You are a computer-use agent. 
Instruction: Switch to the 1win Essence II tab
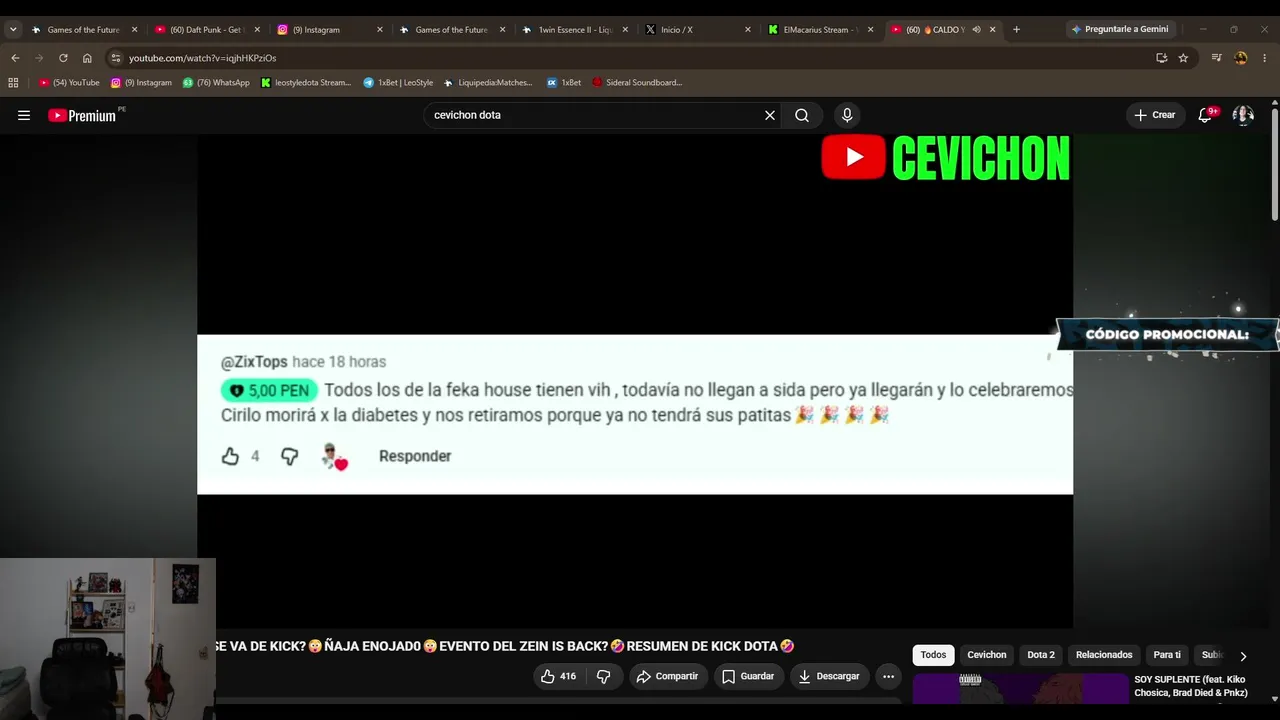[x=575, y=29]
